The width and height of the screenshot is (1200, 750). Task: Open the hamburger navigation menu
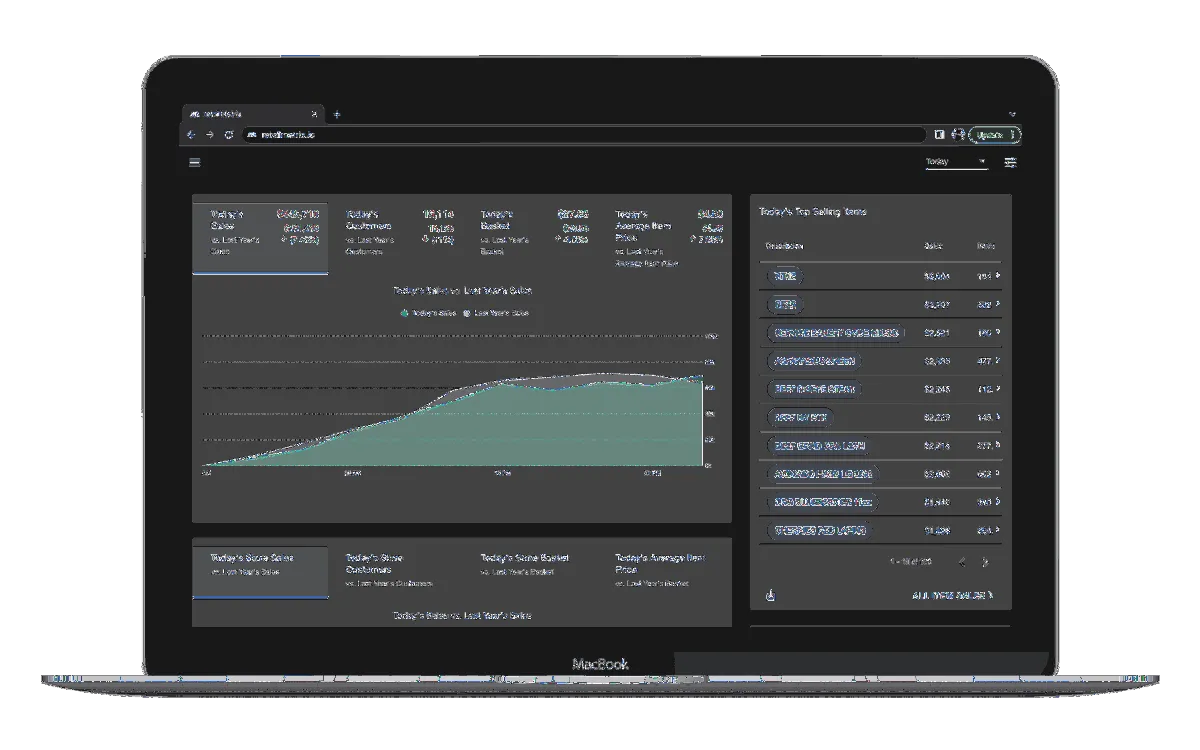(195, 162)
